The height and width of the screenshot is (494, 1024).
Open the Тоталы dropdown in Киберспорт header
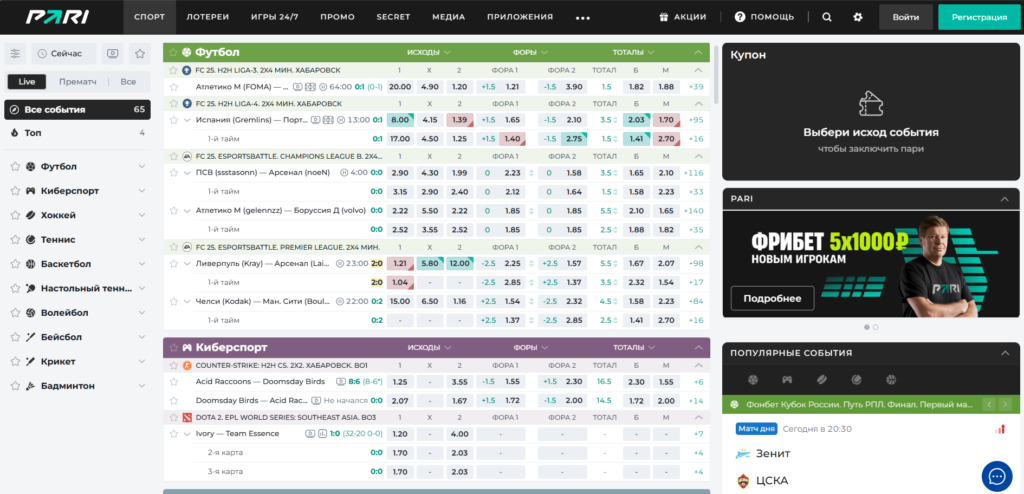click(633, 348)
